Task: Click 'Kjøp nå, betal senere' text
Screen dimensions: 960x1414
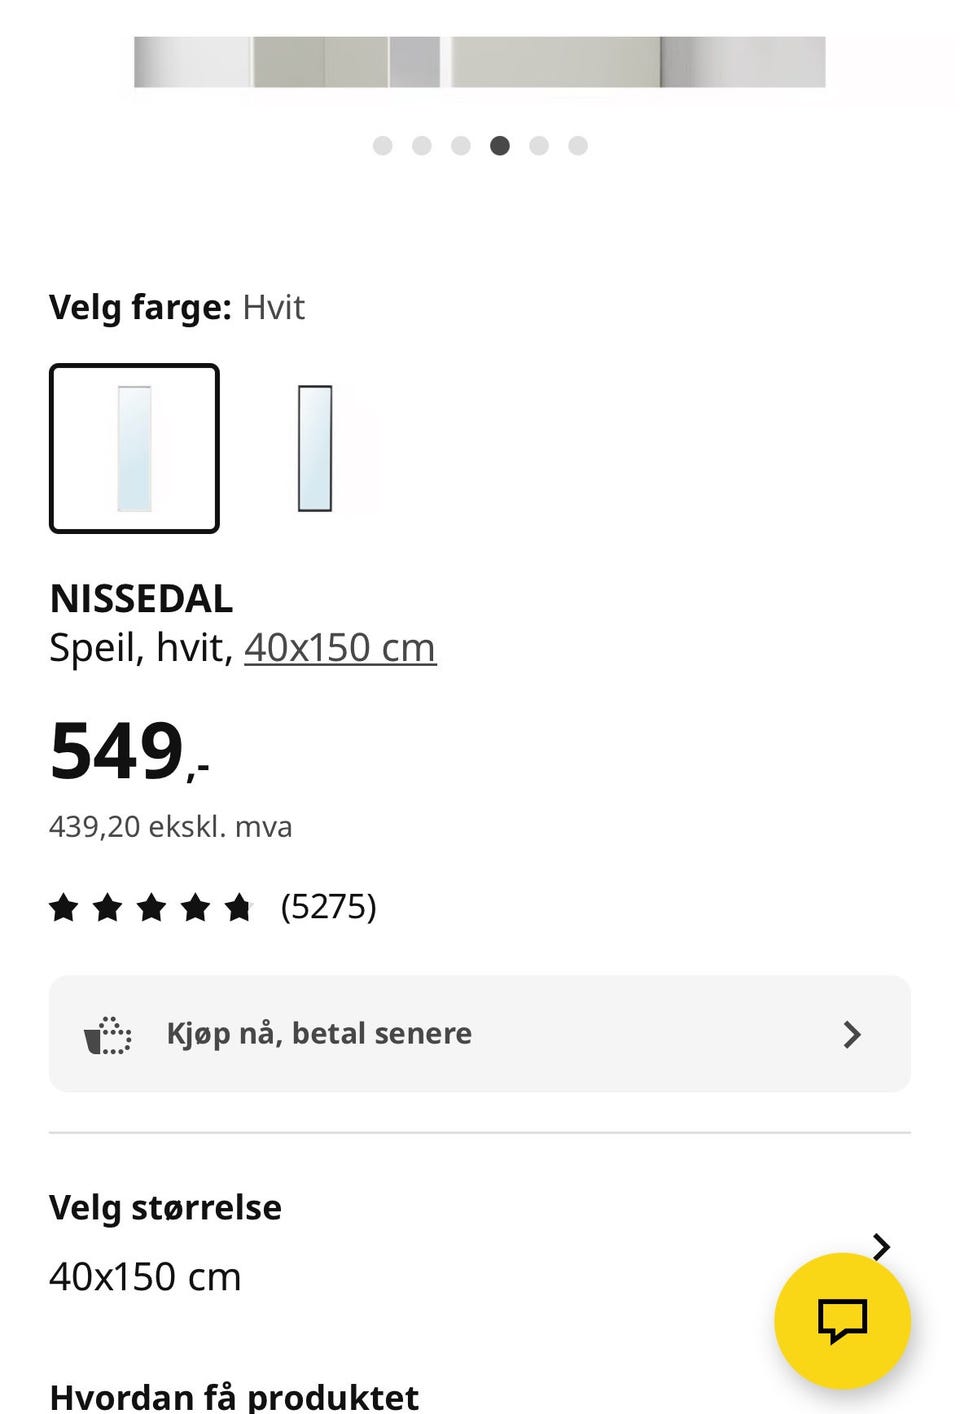Action: click(319, 1034)
